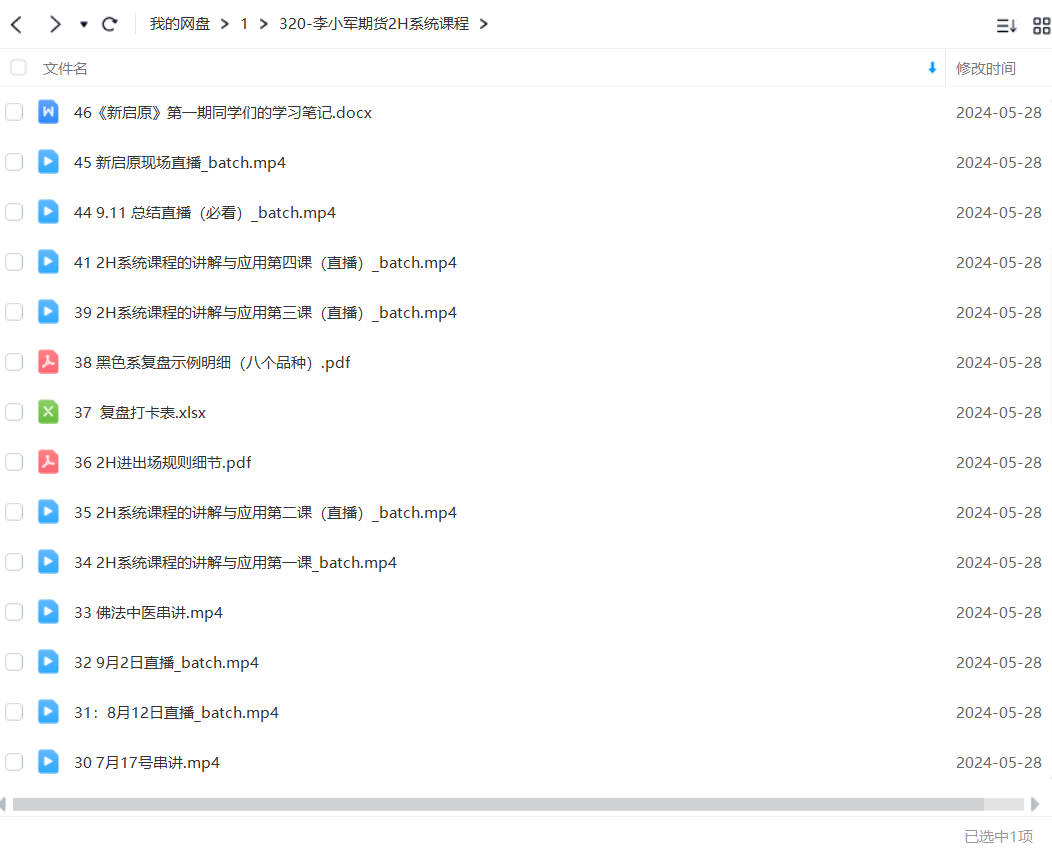Check the box for 45 新启原现场直播

coord(14,162)
